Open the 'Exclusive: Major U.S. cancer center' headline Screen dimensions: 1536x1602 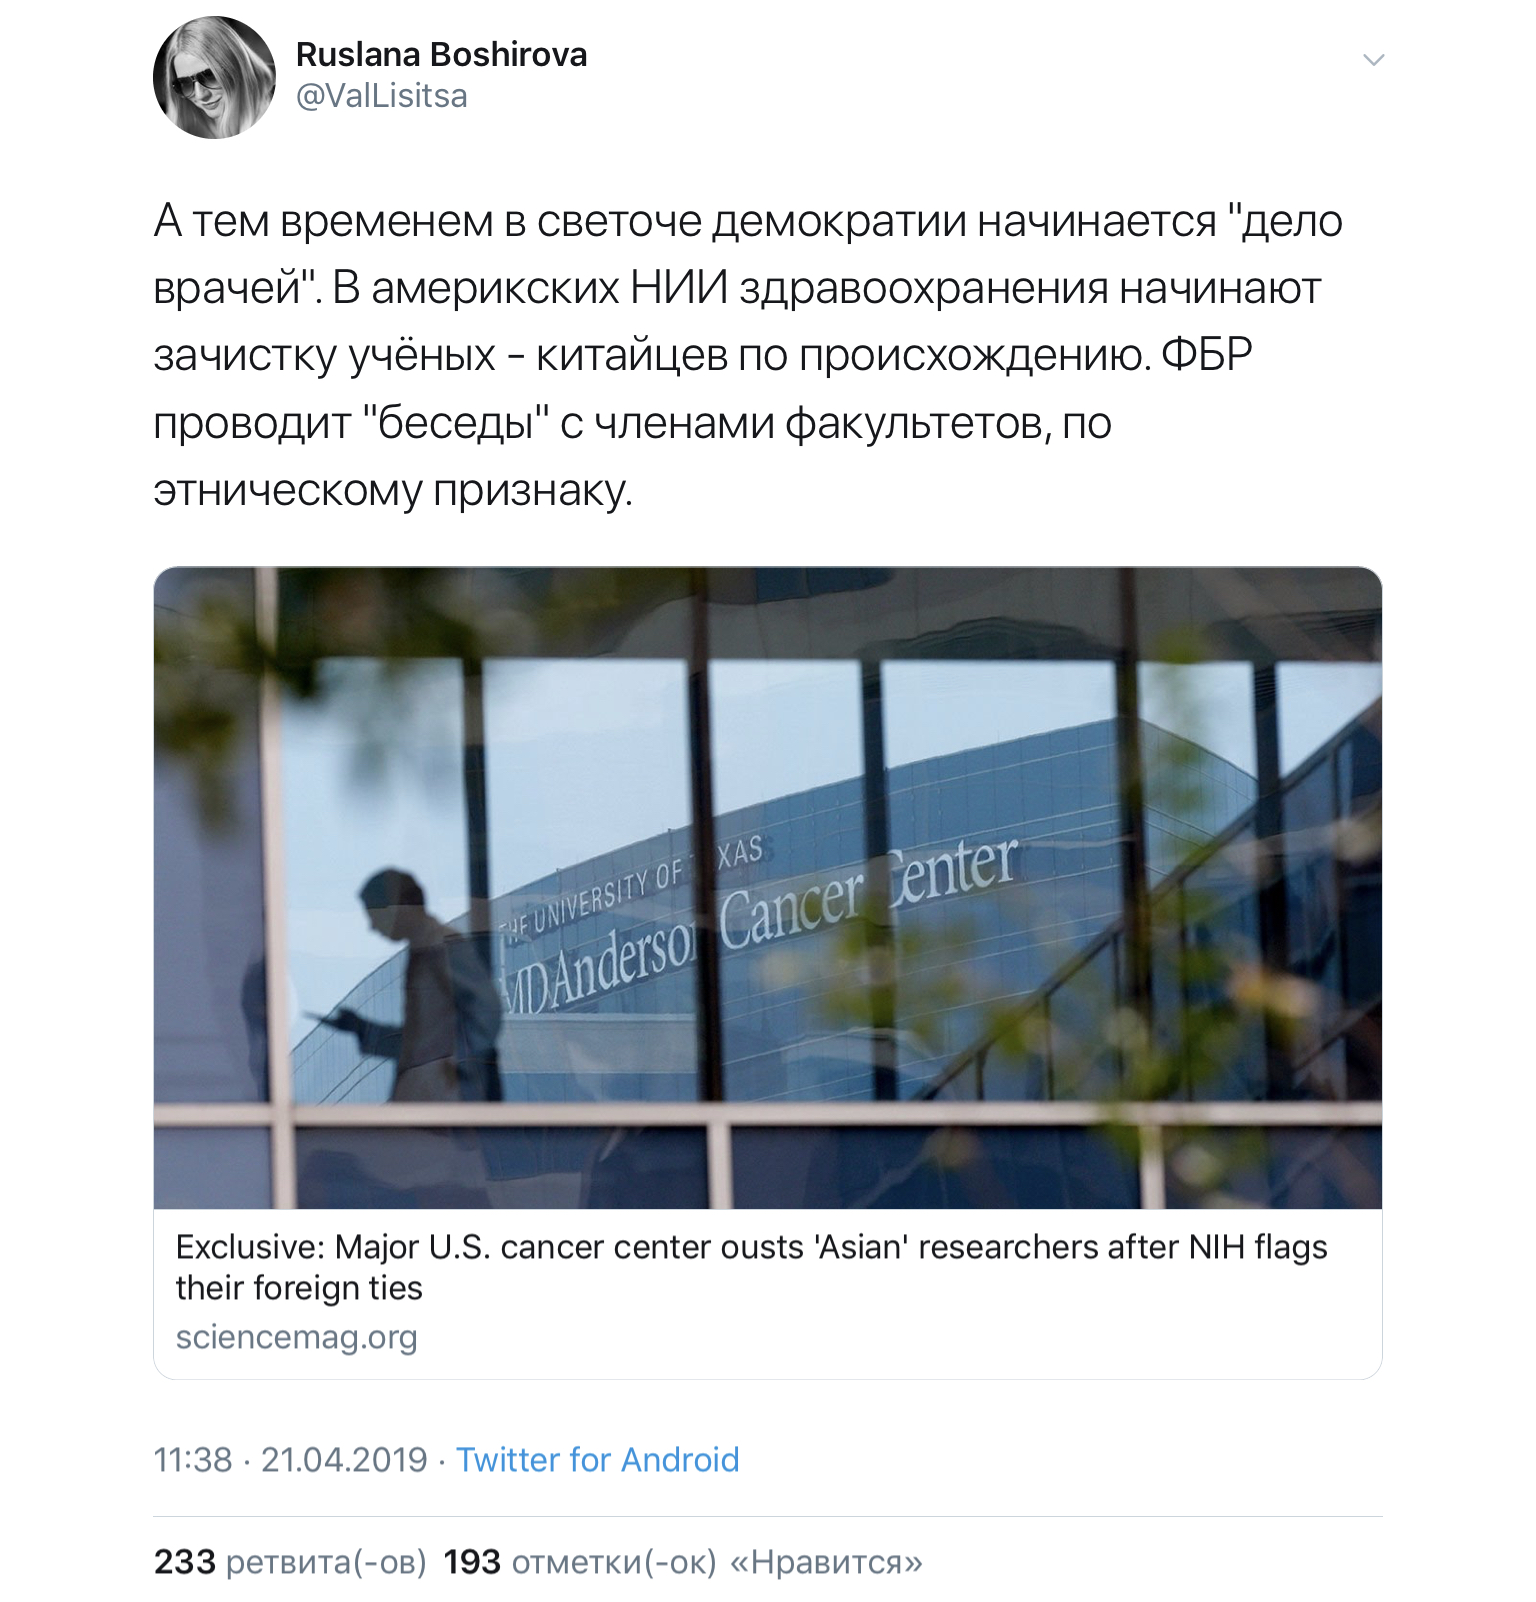click(x=751, y=1247)
